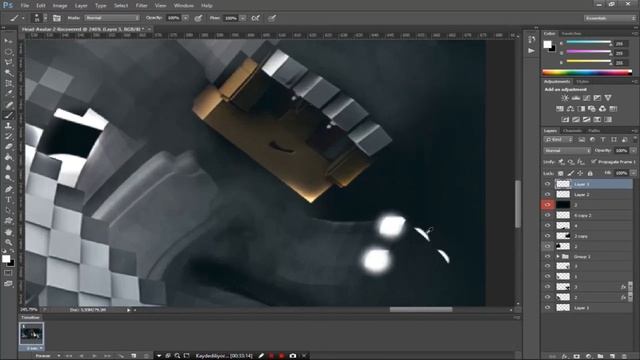Screen dimensions: 640x360
Task: Expand the Group 1 folder arrow
Action: tap(558, 256)
